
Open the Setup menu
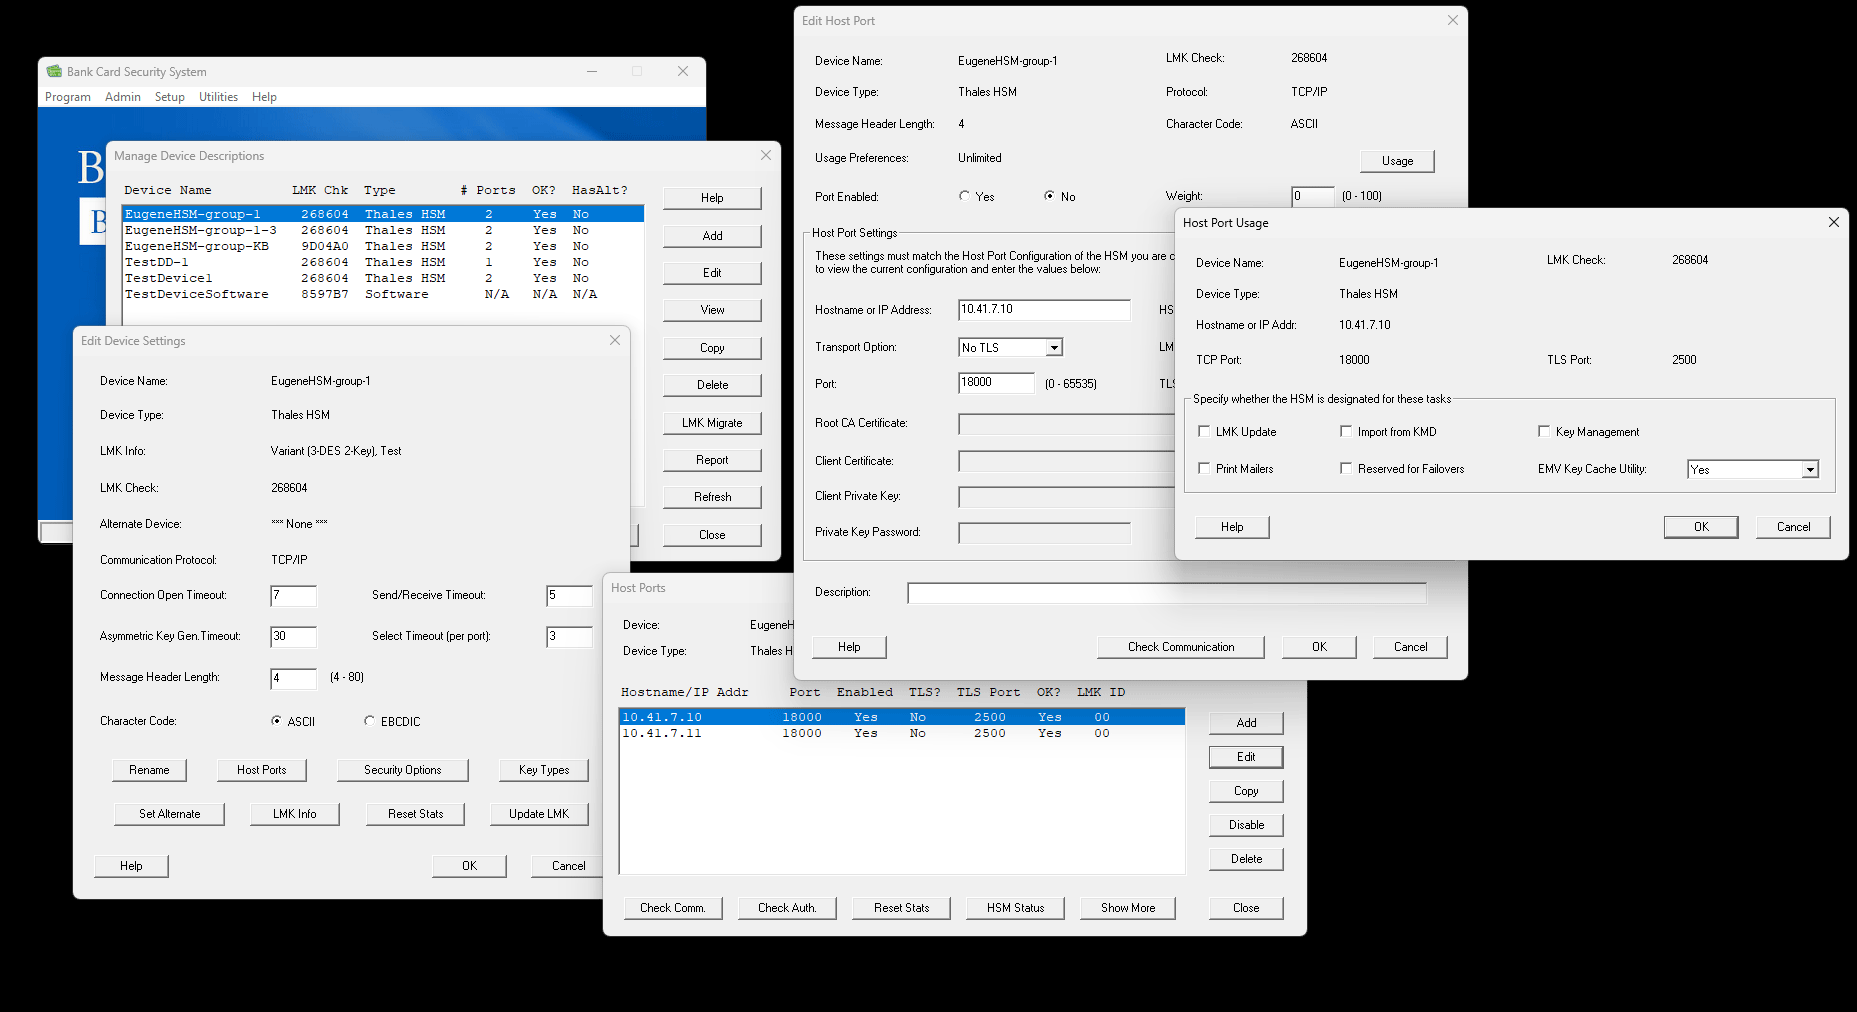(170, 97)
